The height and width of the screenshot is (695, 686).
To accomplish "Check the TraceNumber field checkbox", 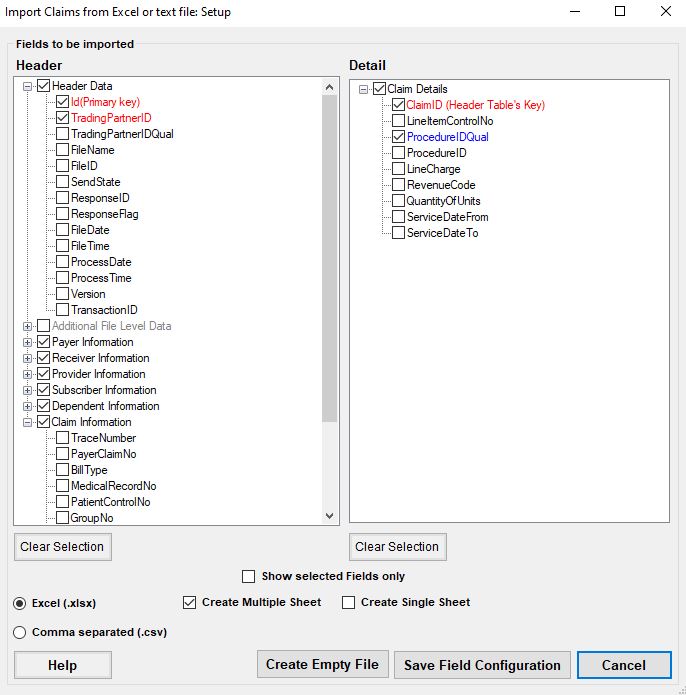I will pos(62,437).
